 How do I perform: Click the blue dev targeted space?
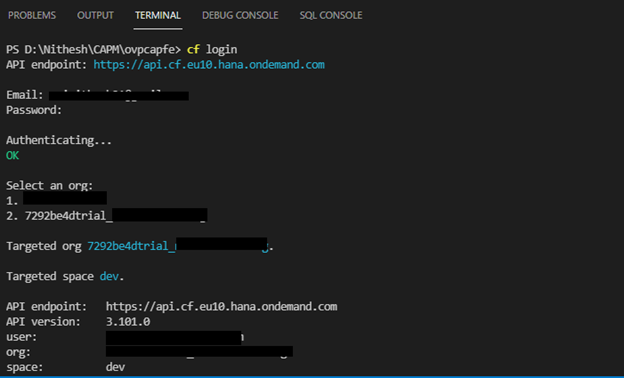click(109, 276)
